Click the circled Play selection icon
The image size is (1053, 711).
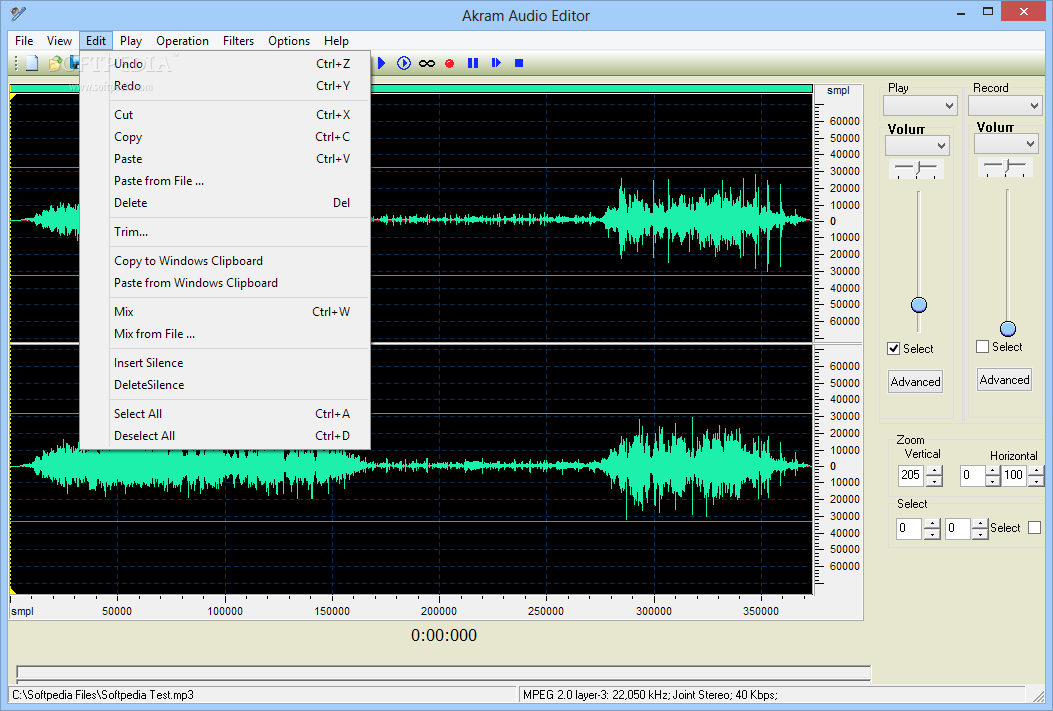[x=404, y=63]
